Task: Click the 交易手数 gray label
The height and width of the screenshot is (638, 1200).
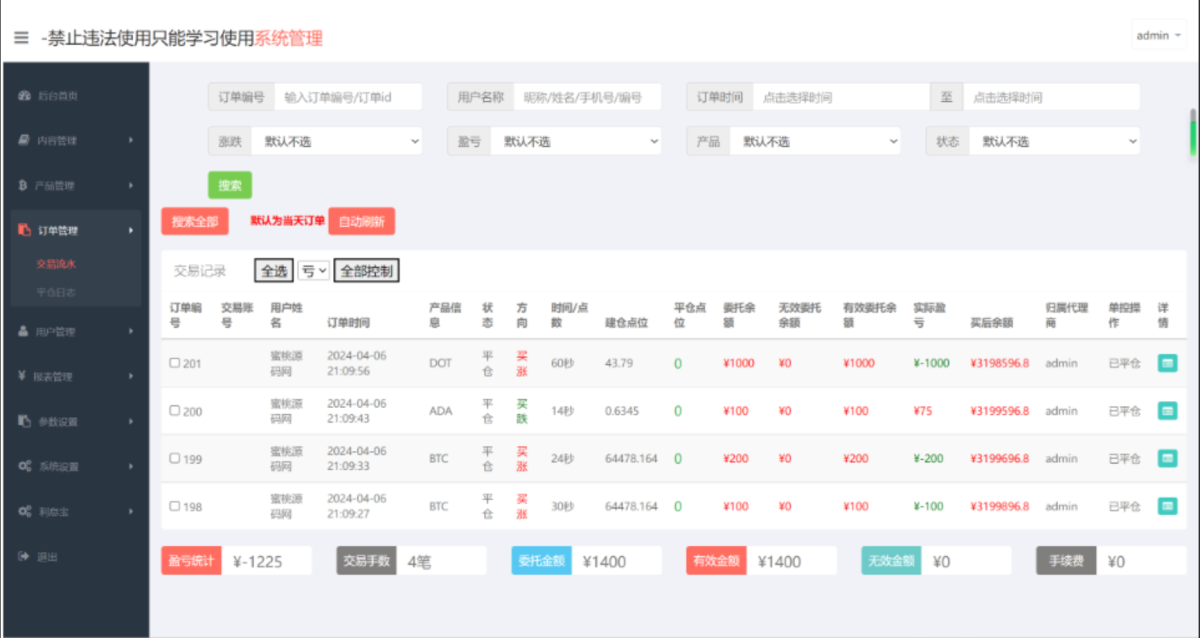Action: point(366,561)
